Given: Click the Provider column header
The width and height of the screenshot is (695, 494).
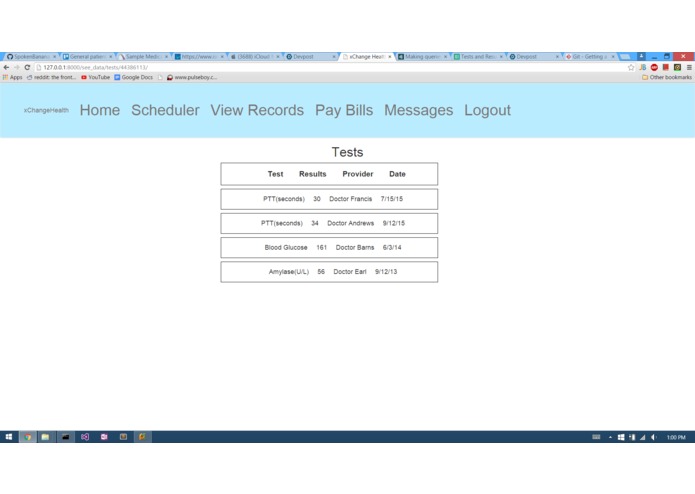Looking at the screenshot, I should coord(358,174).
